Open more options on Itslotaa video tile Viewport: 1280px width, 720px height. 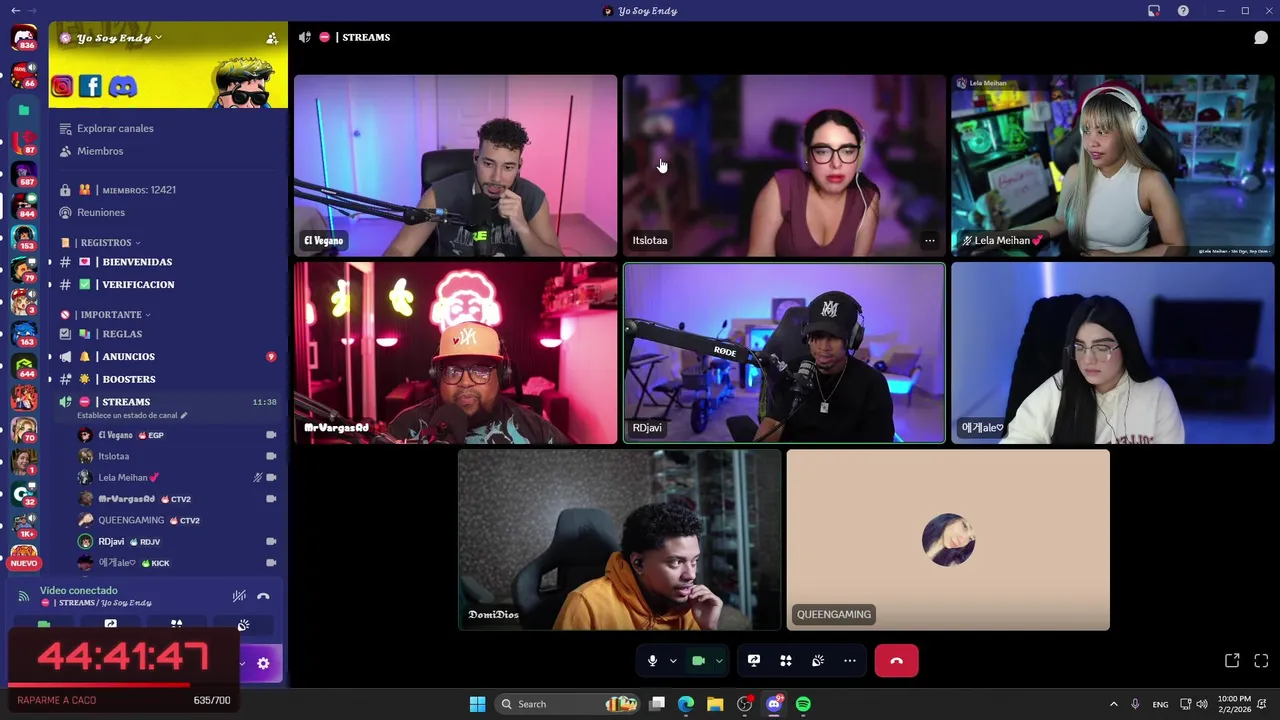(x=929, y=240)
